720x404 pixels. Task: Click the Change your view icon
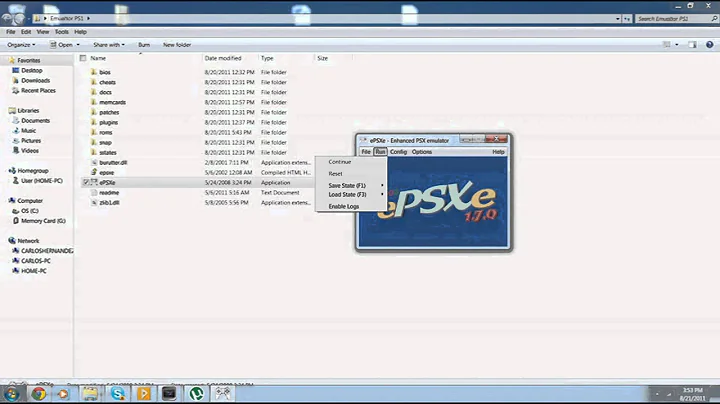tap(667, 45)
